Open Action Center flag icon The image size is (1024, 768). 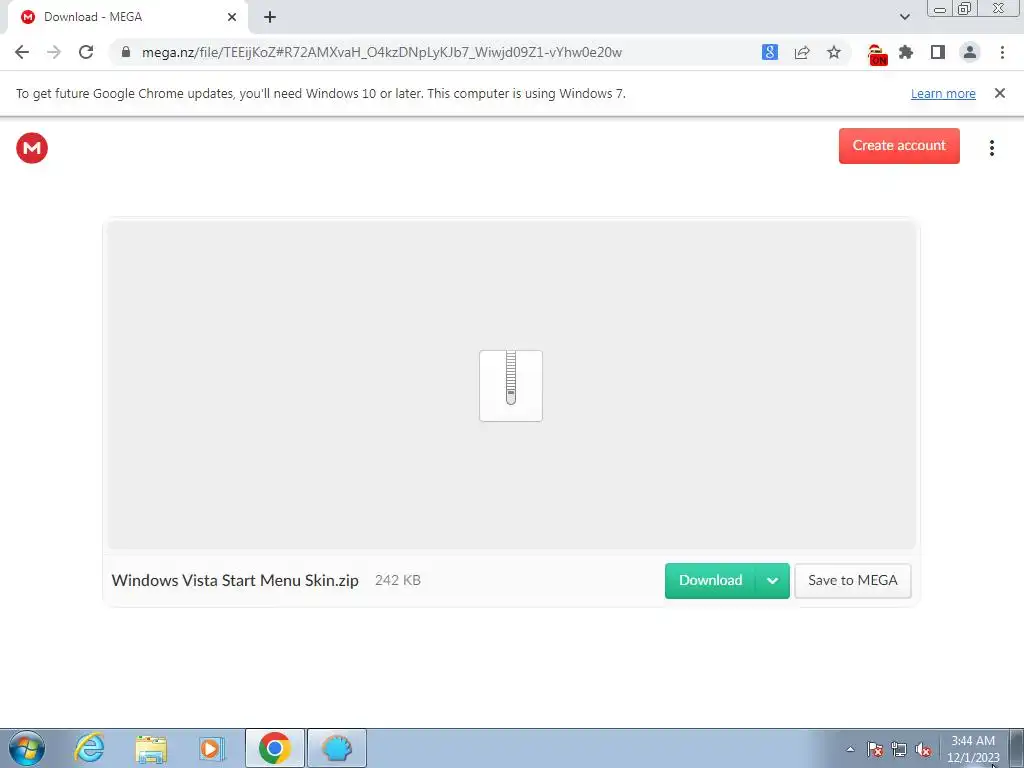click(875, 749)
